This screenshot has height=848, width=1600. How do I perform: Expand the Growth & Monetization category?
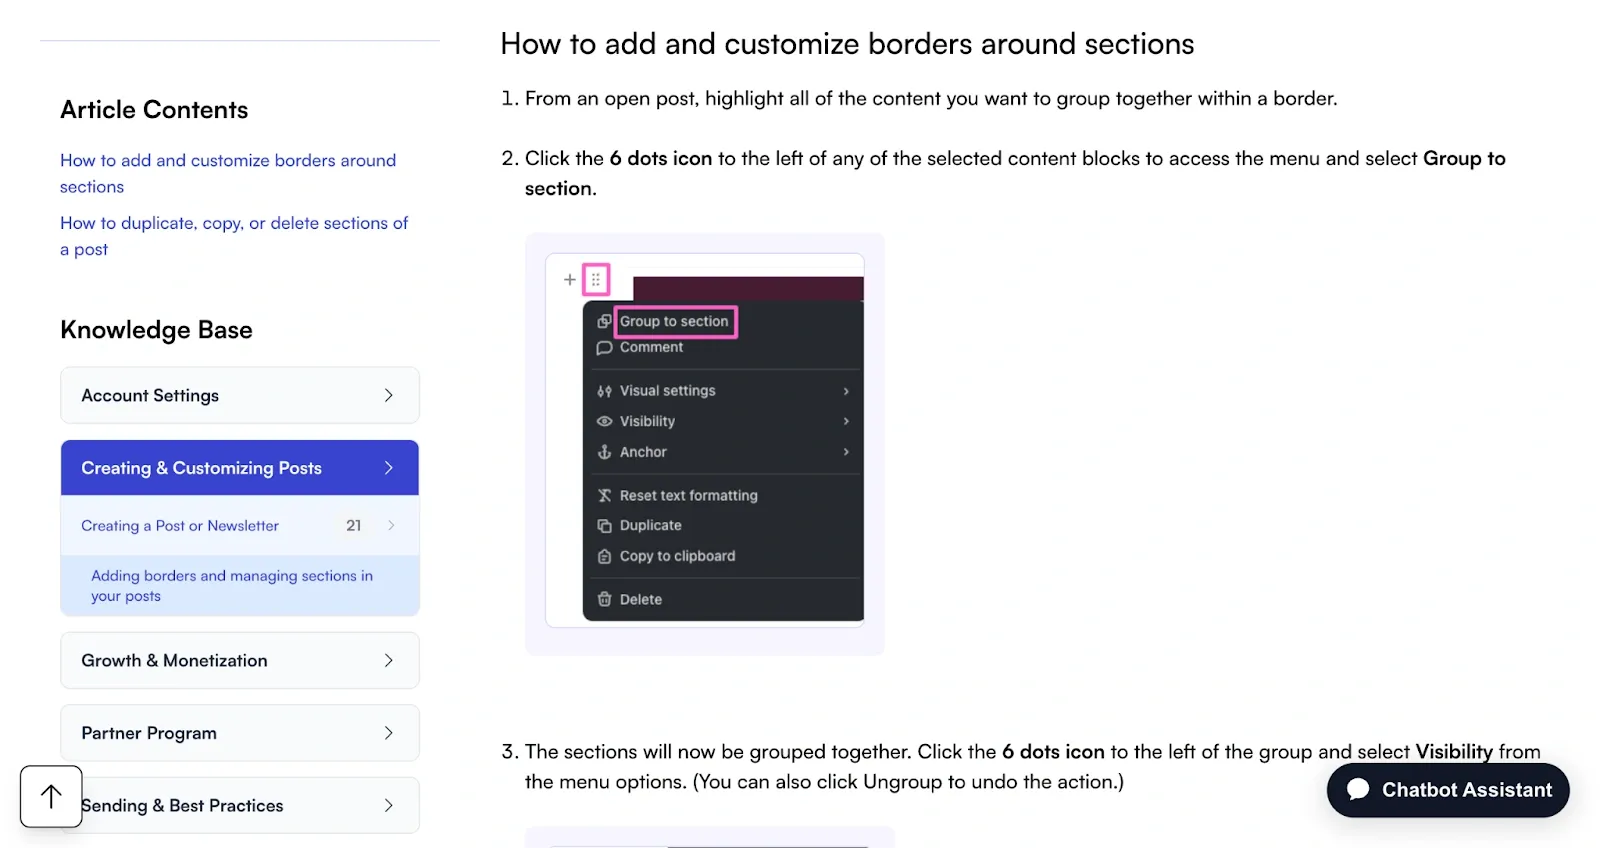(239, 660)
